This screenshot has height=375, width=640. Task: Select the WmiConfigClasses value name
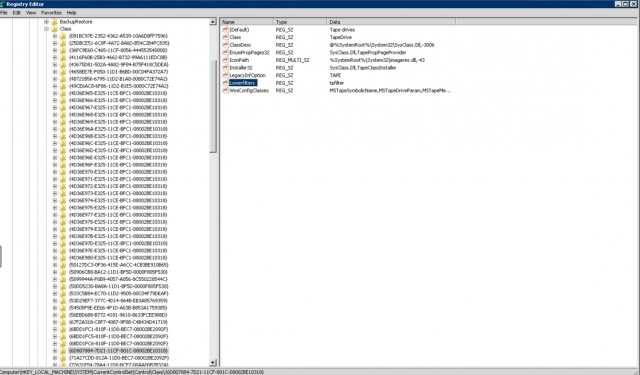tap(249, 91)
